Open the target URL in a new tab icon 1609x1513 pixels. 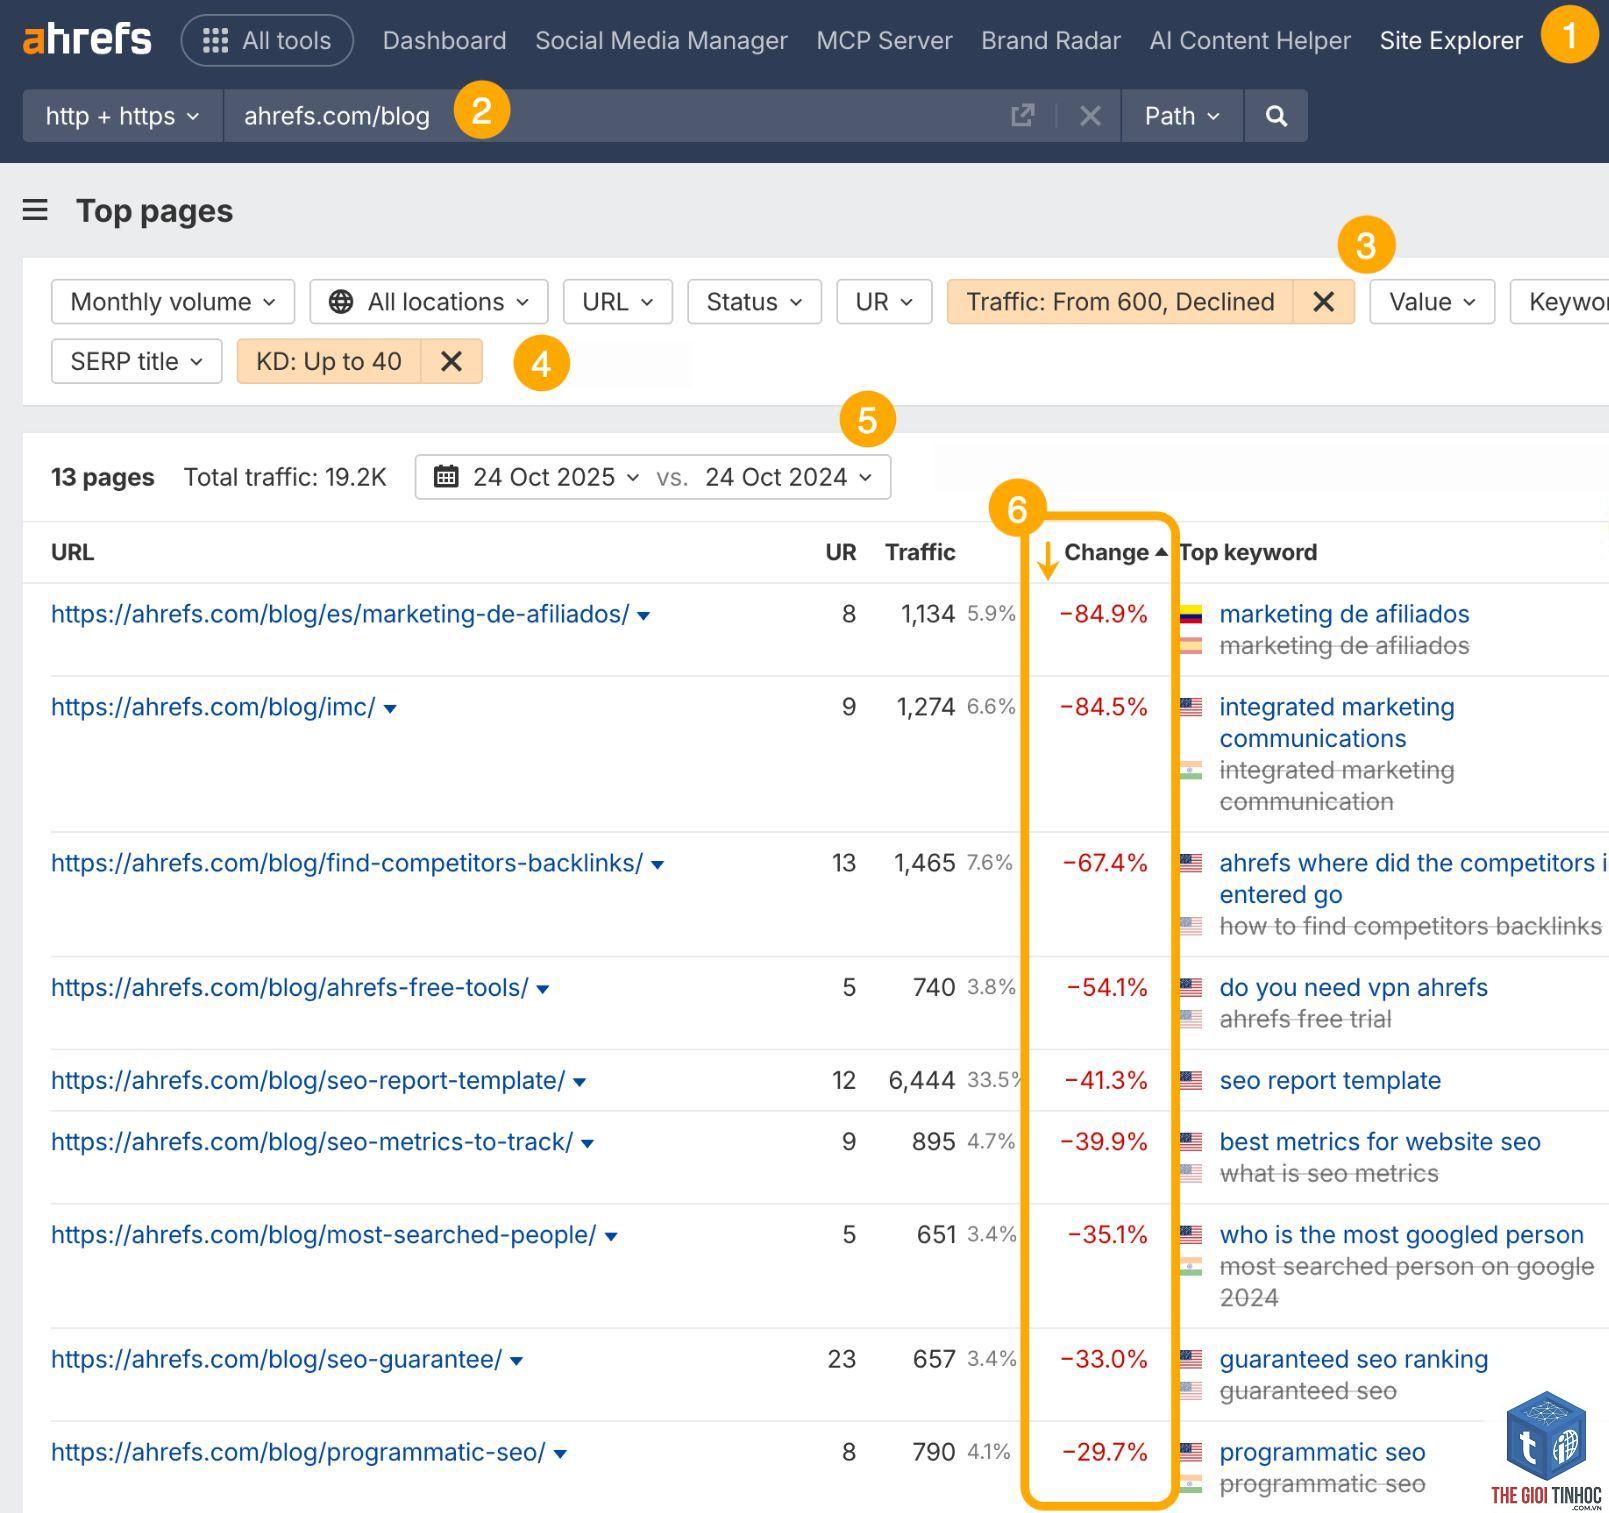tap(1022, 116)
